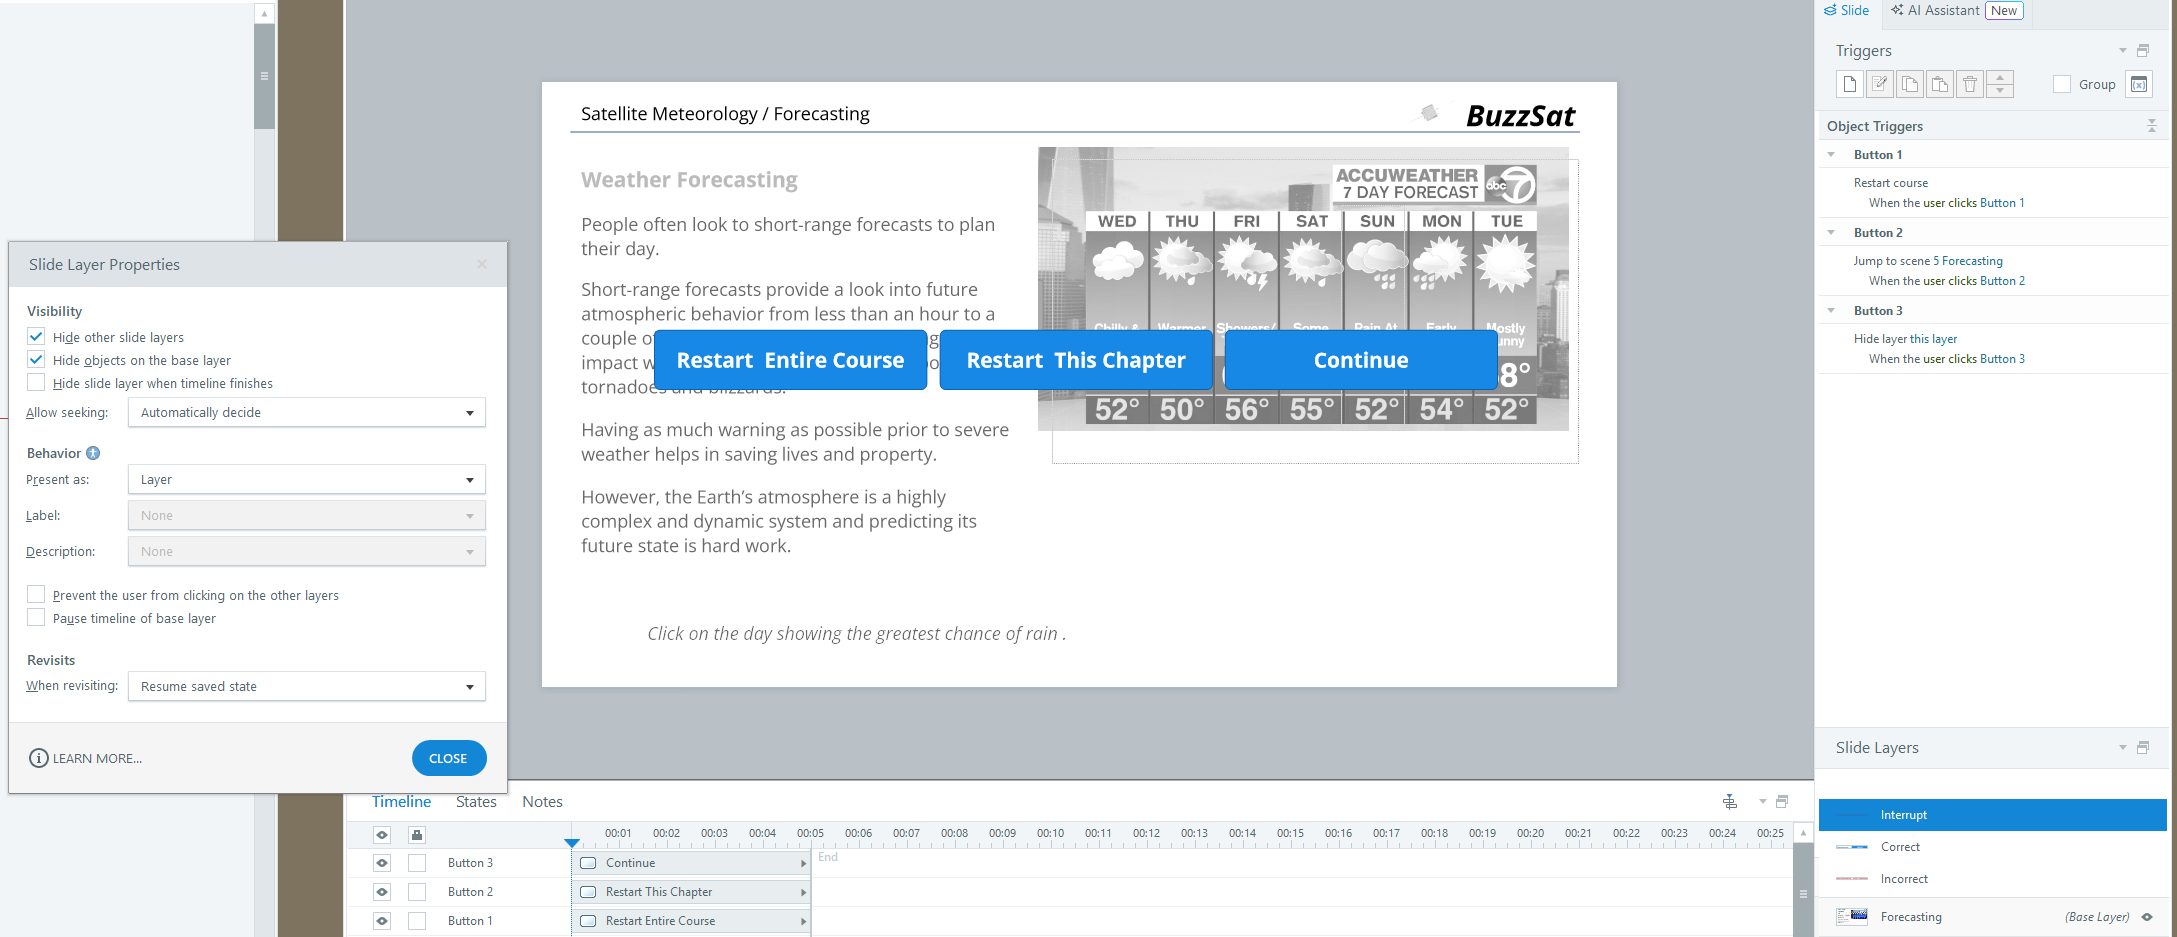Switch to the States tab
Viewport: 2177px width, 937px height.
[476, 801]
